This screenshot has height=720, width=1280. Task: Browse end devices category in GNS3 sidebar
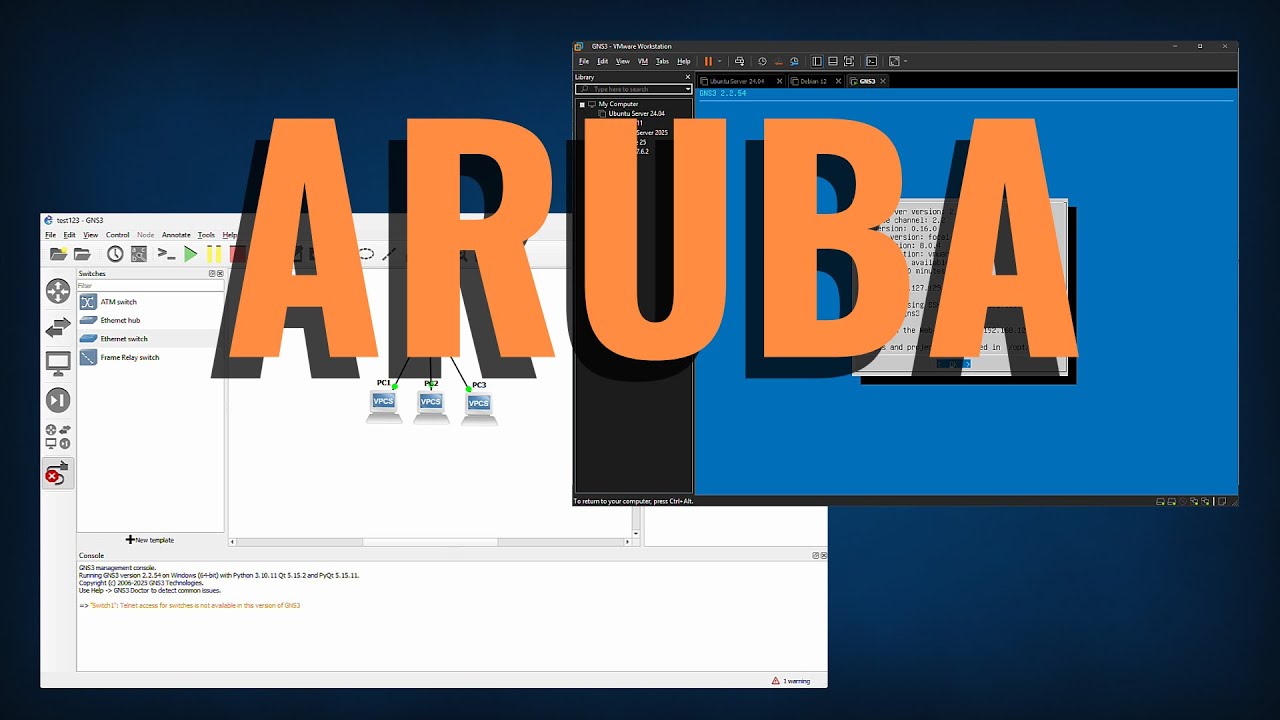58,363
